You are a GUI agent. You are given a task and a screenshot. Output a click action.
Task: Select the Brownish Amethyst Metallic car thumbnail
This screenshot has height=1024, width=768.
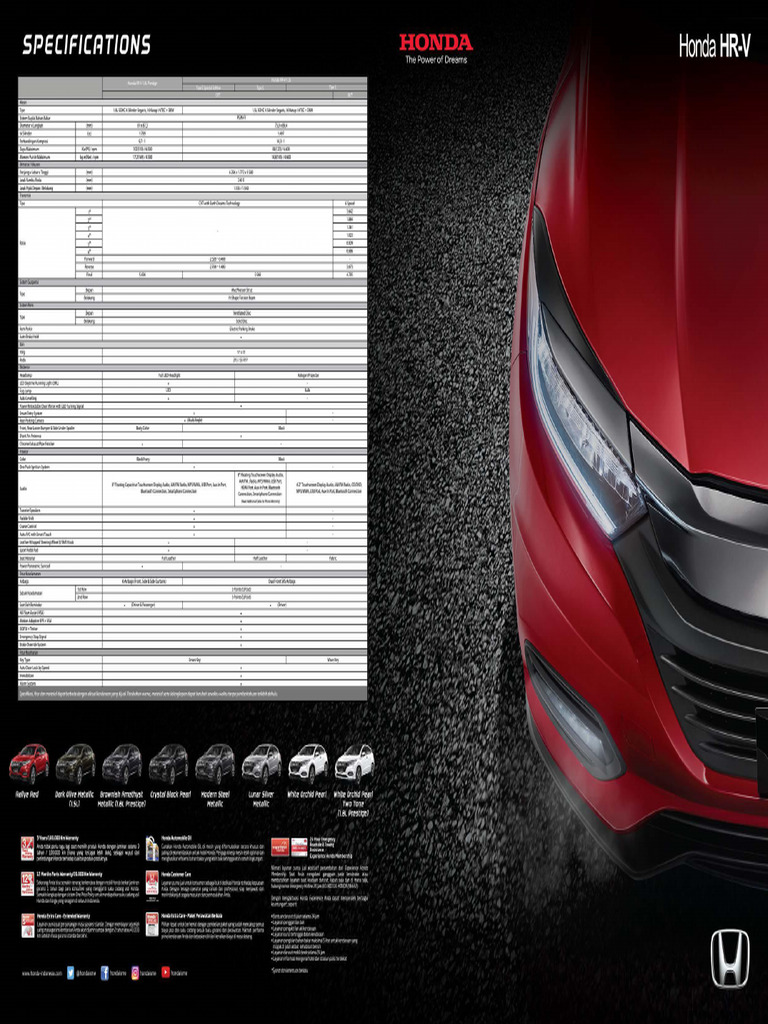click(121, 764)
